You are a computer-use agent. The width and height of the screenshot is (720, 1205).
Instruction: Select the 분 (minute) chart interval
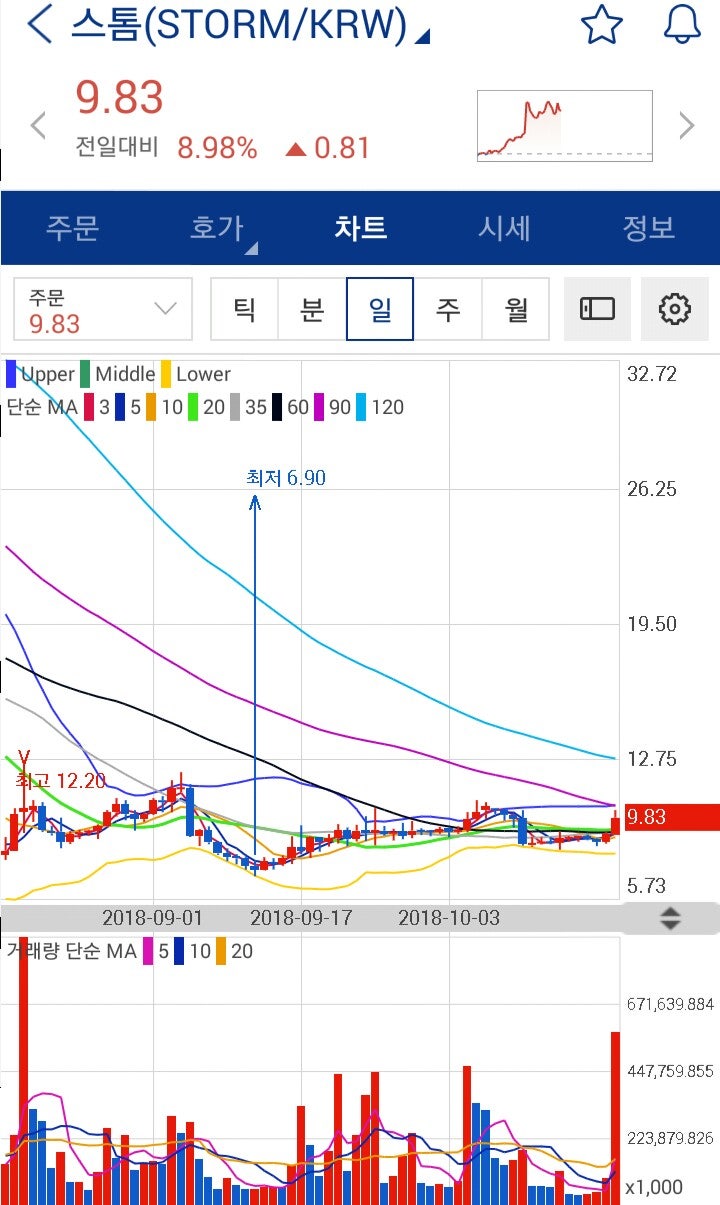[312, 310]
